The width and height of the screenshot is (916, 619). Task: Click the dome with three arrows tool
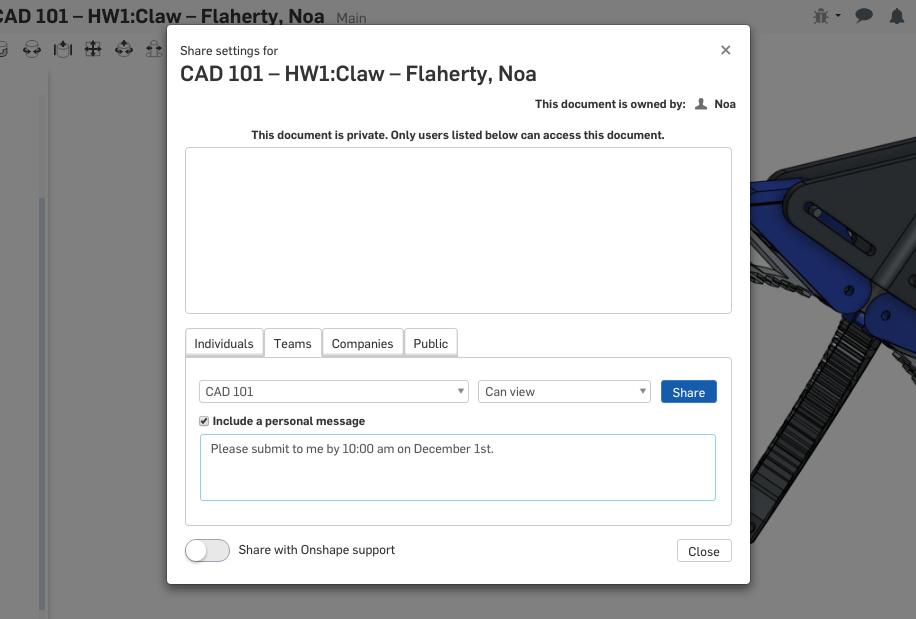(x=124, y=49)
